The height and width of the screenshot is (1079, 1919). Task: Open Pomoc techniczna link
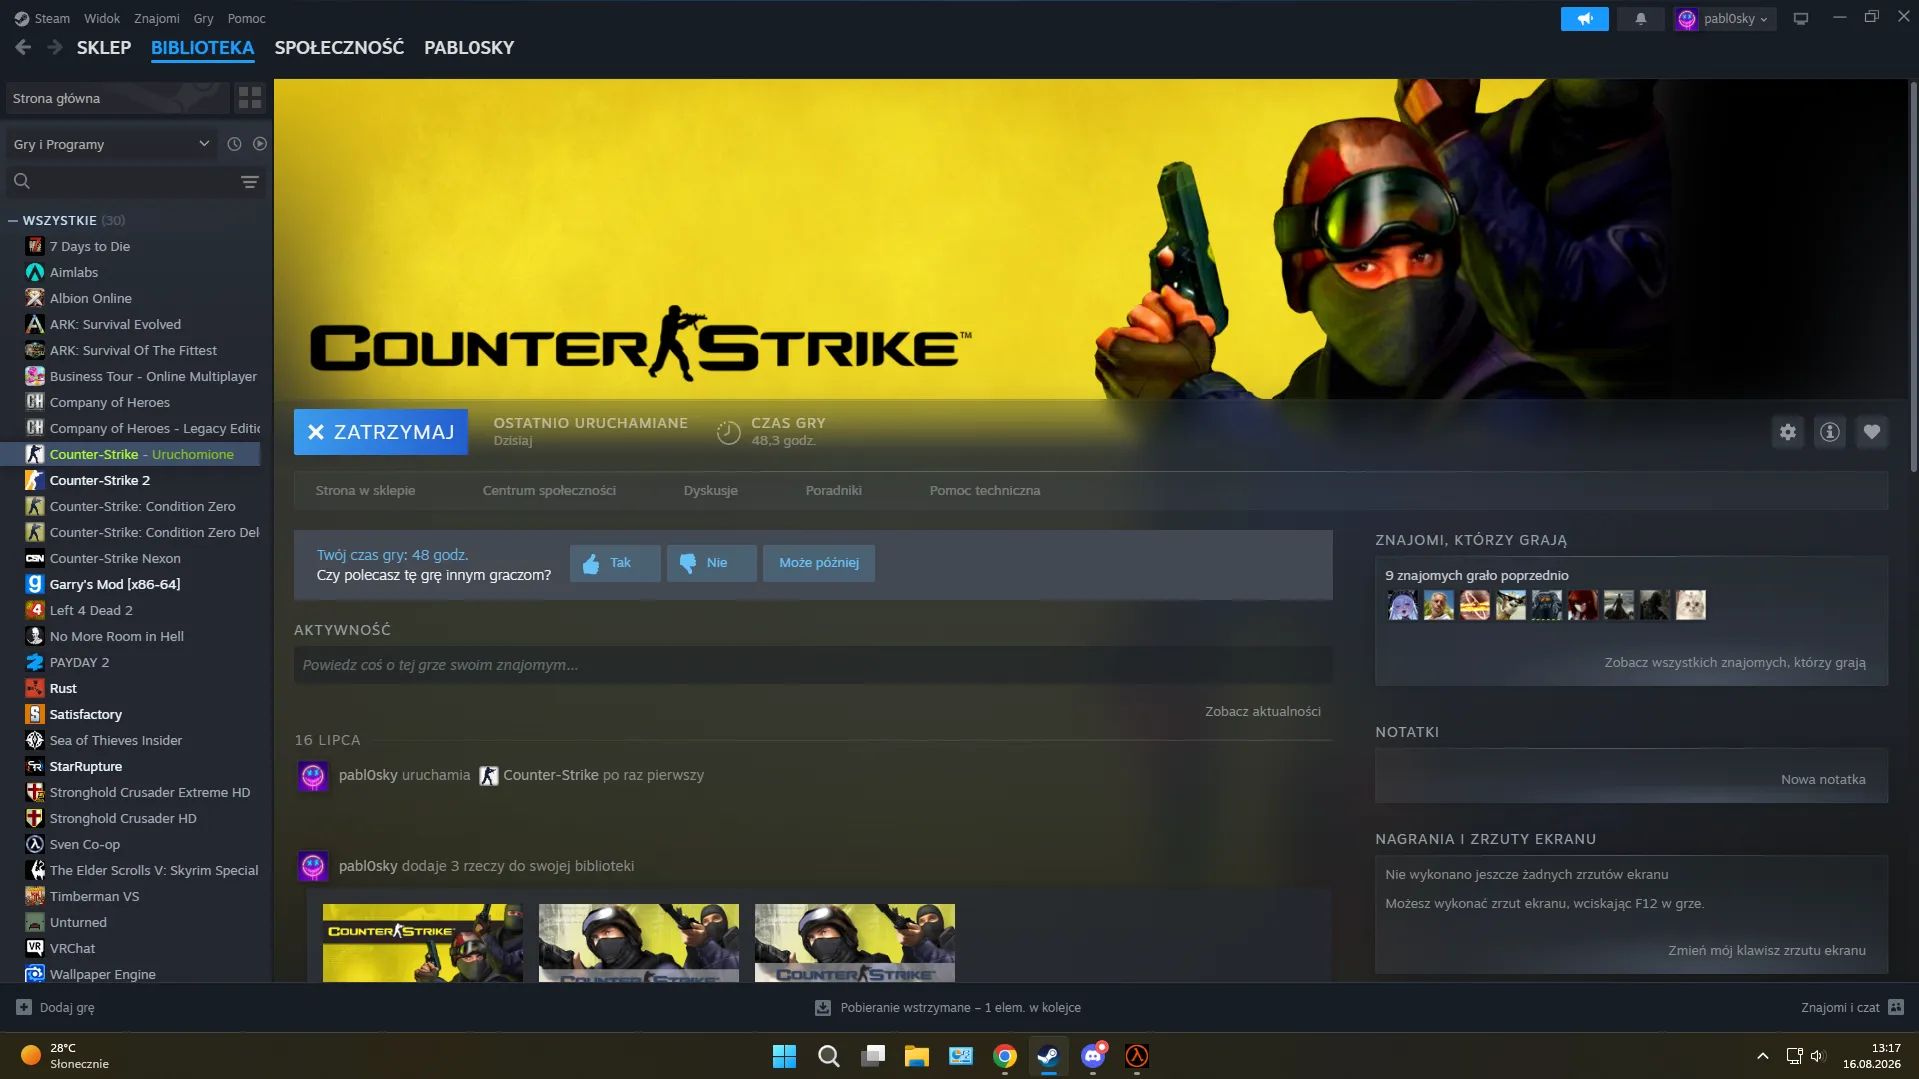(985, 491)
